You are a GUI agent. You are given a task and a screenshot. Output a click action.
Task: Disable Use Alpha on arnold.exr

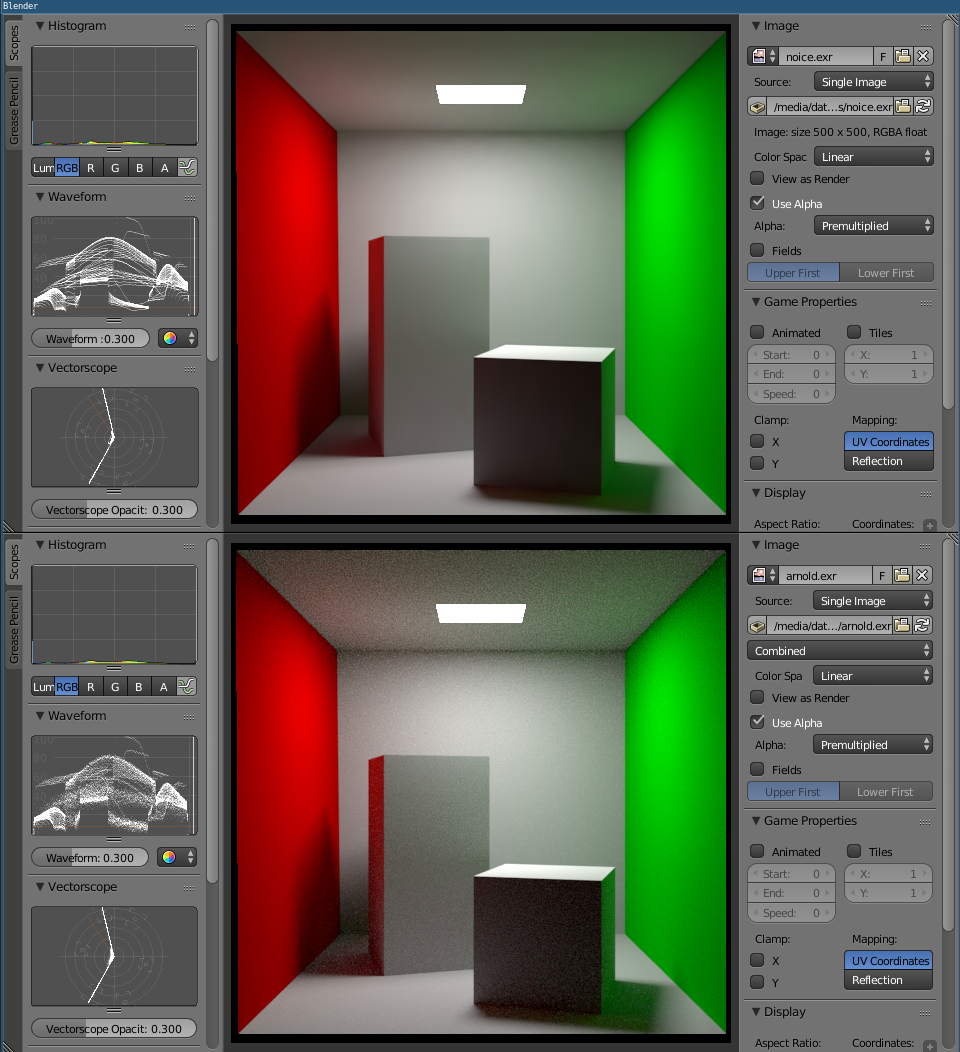click(x=757, y=722)
